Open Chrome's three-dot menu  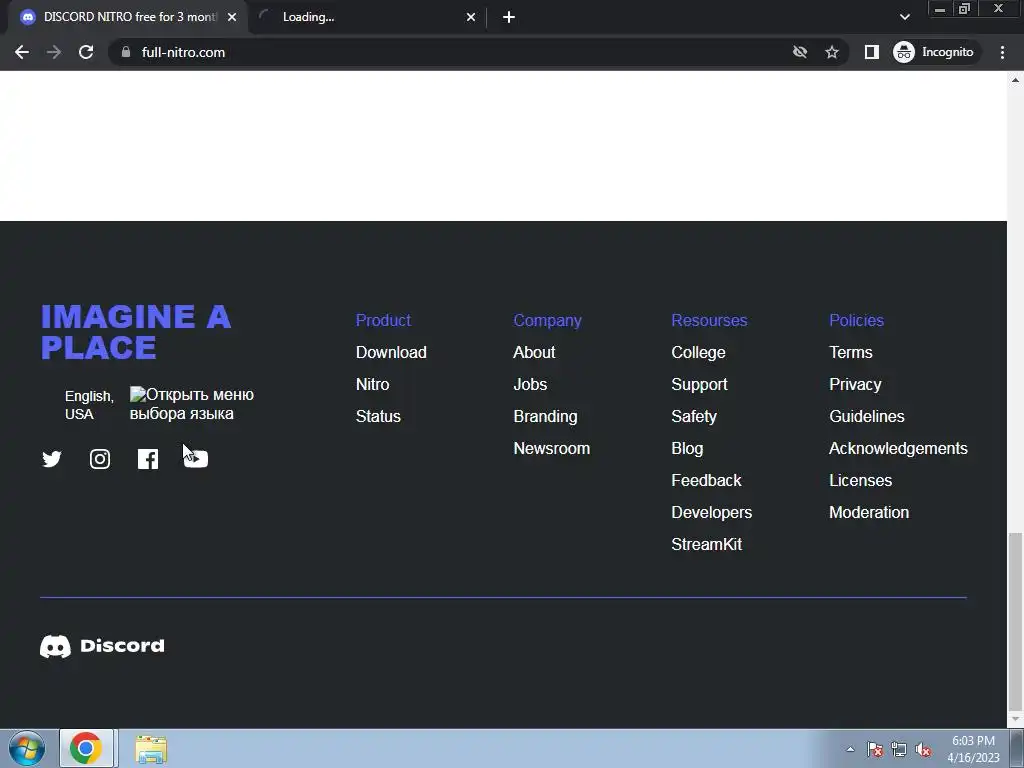pos(1002,52)
